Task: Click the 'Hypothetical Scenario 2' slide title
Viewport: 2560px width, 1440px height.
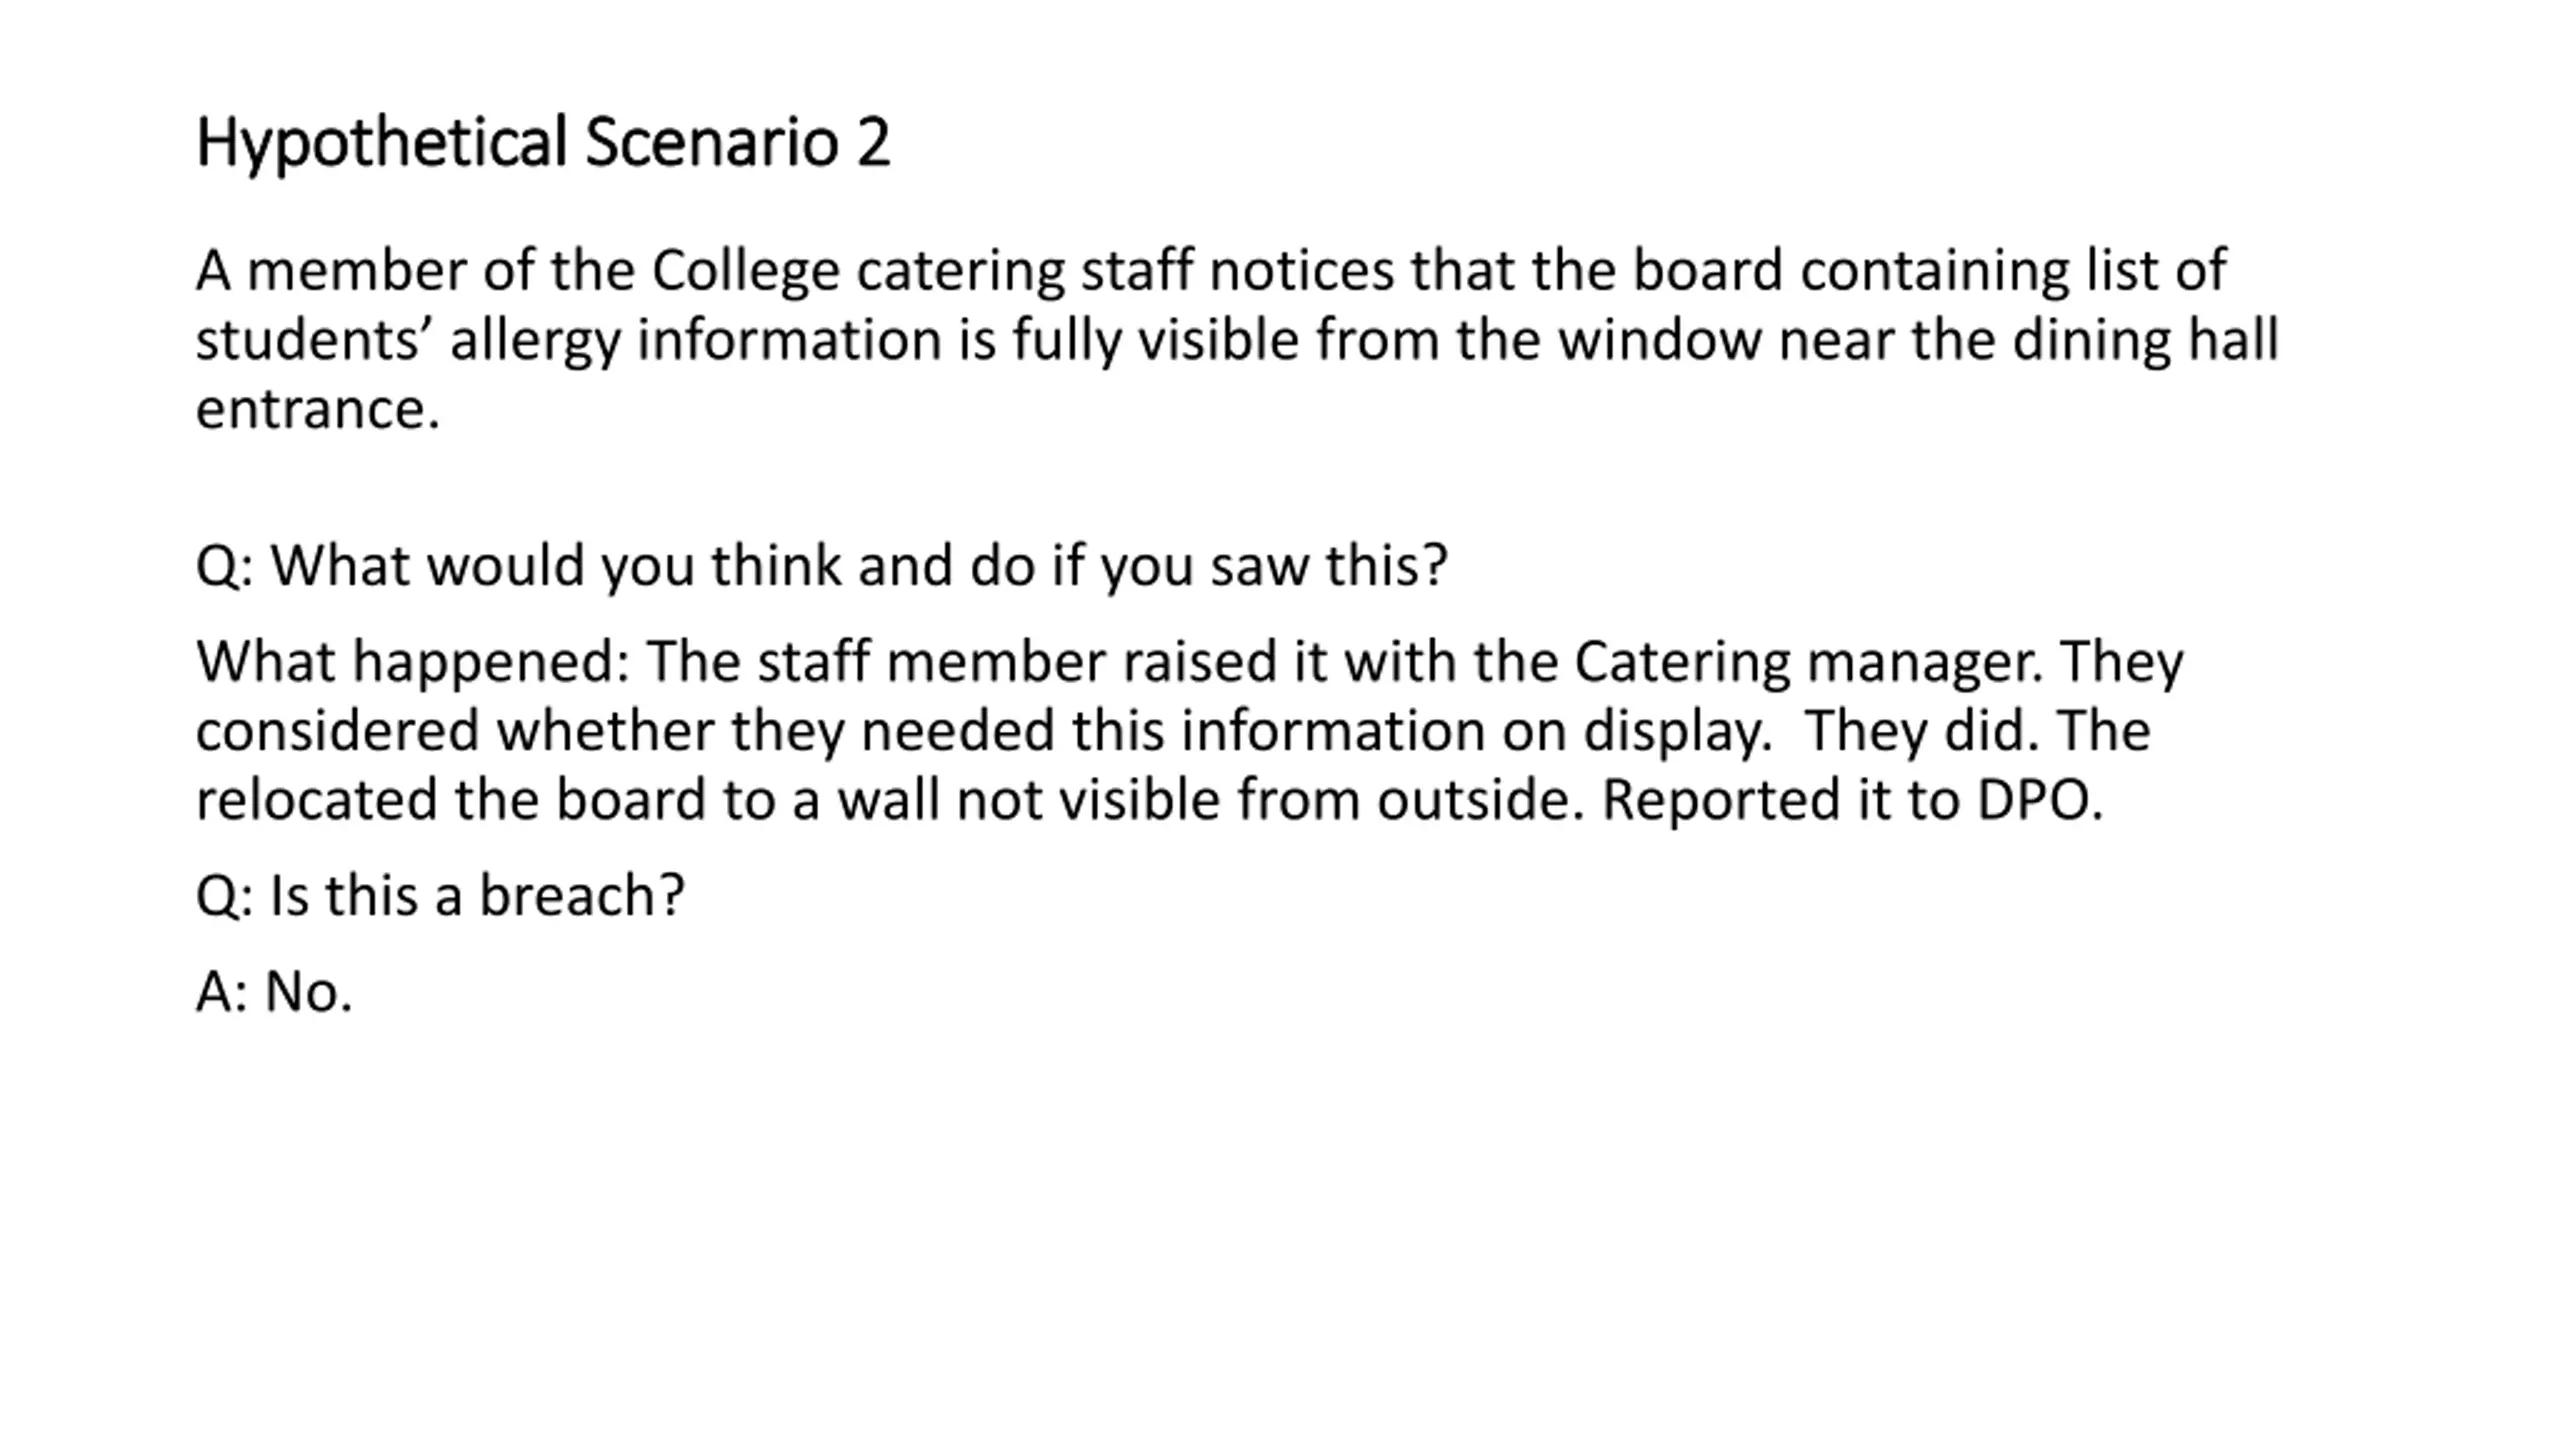Action: (x=542, y=142)
